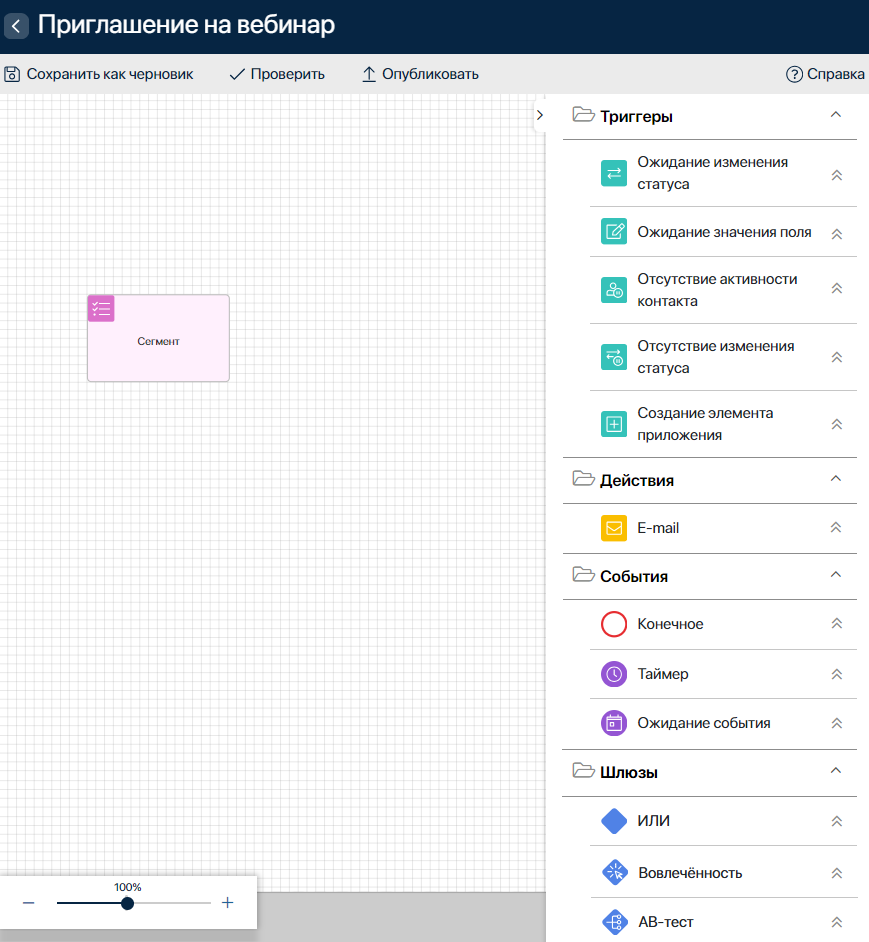Collapse the Конечное item double chevron
Screen dimensions: 869x942
(x=837, y=624)
